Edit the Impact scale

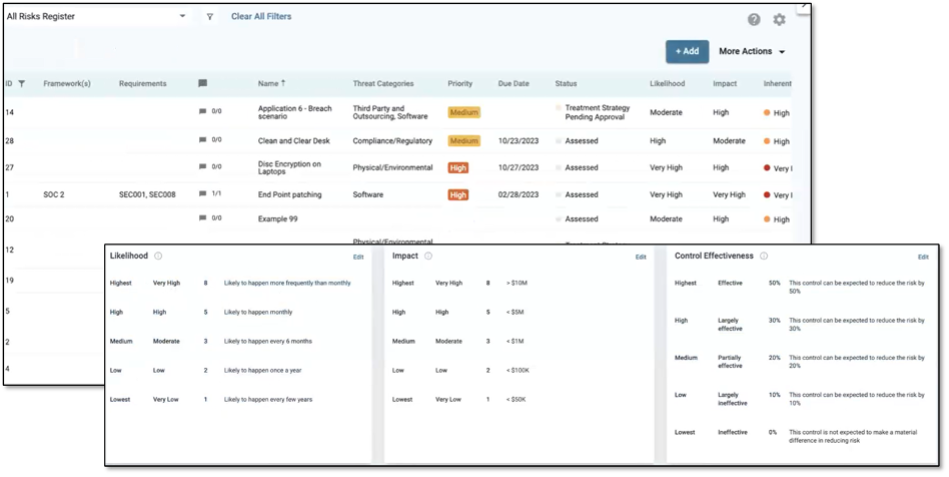641,257
